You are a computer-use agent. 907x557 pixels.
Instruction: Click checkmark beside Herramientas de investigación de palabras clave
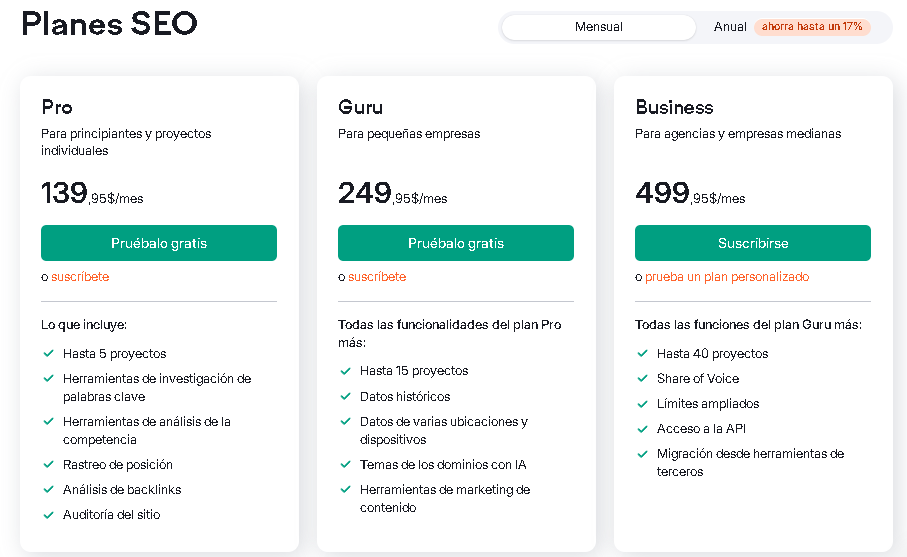coord(49,378)
